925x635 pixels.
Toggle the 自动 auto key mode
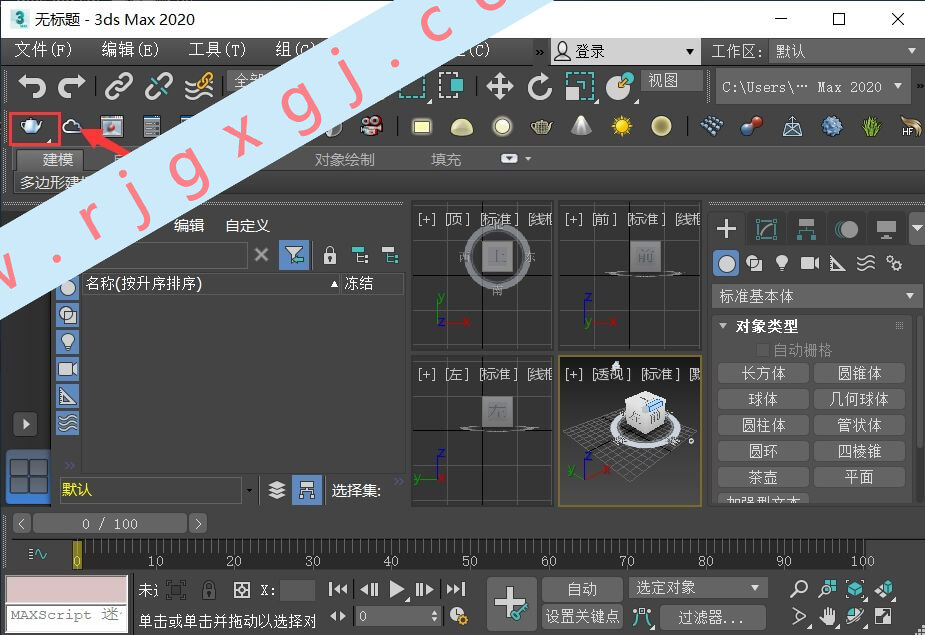tap(582, 589)
